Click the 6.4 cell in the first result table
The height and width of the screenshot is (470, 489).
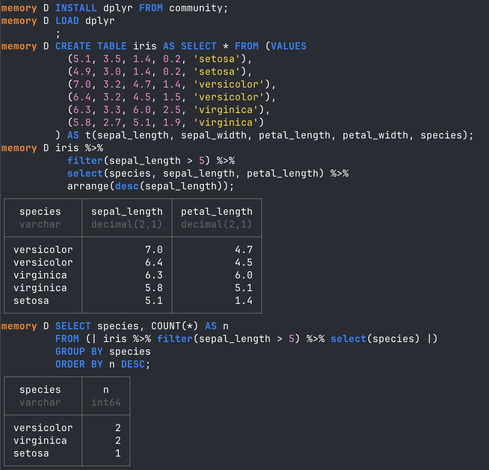(x=154, y=262)
